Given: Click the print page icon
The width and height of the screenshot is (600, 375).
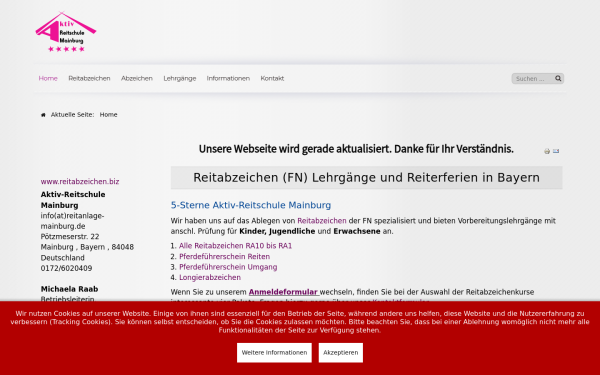Looking at the screenshot, I should (x=547, y=151).
